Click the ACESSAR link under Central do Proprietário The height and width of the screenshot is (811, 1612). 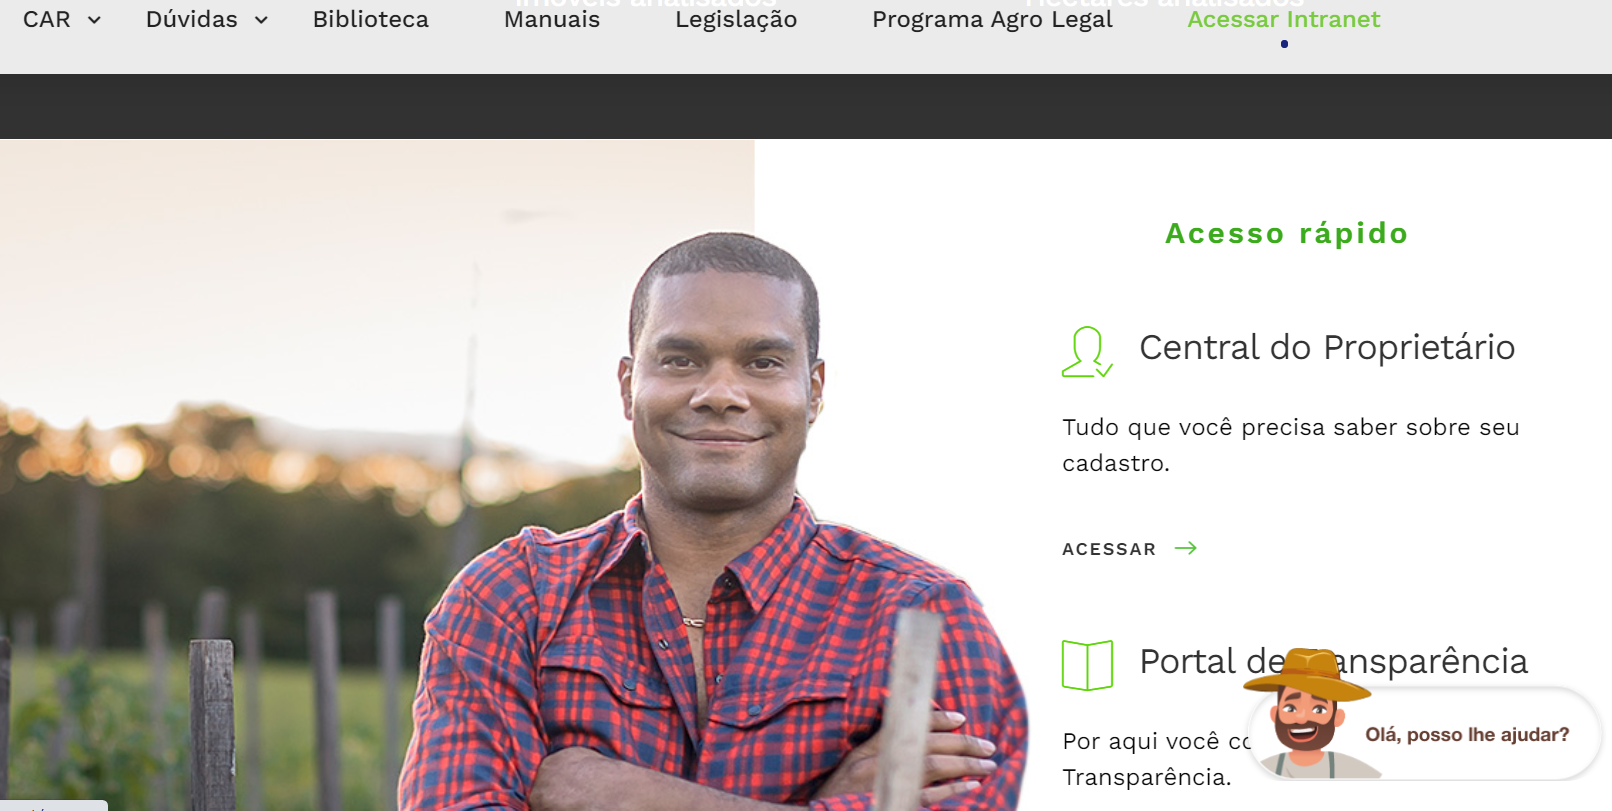pos(1109,549)
